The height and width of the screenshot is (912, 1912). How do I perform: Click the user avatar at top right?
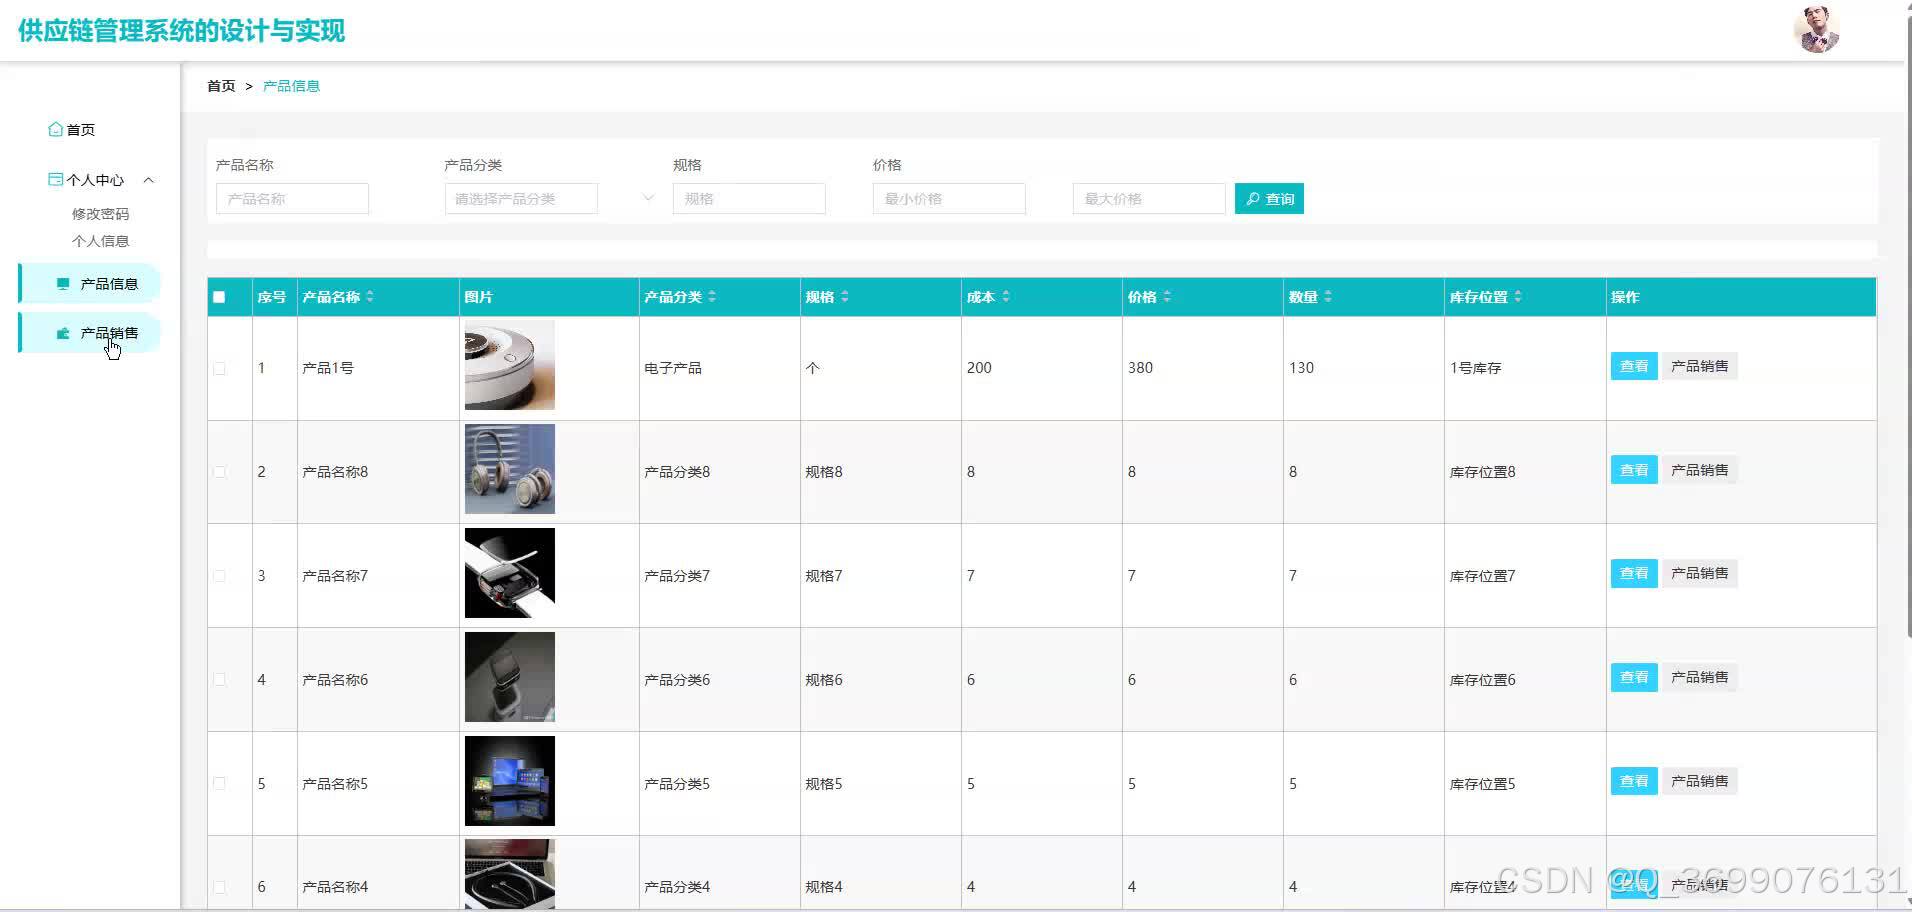pos(1816,29)
